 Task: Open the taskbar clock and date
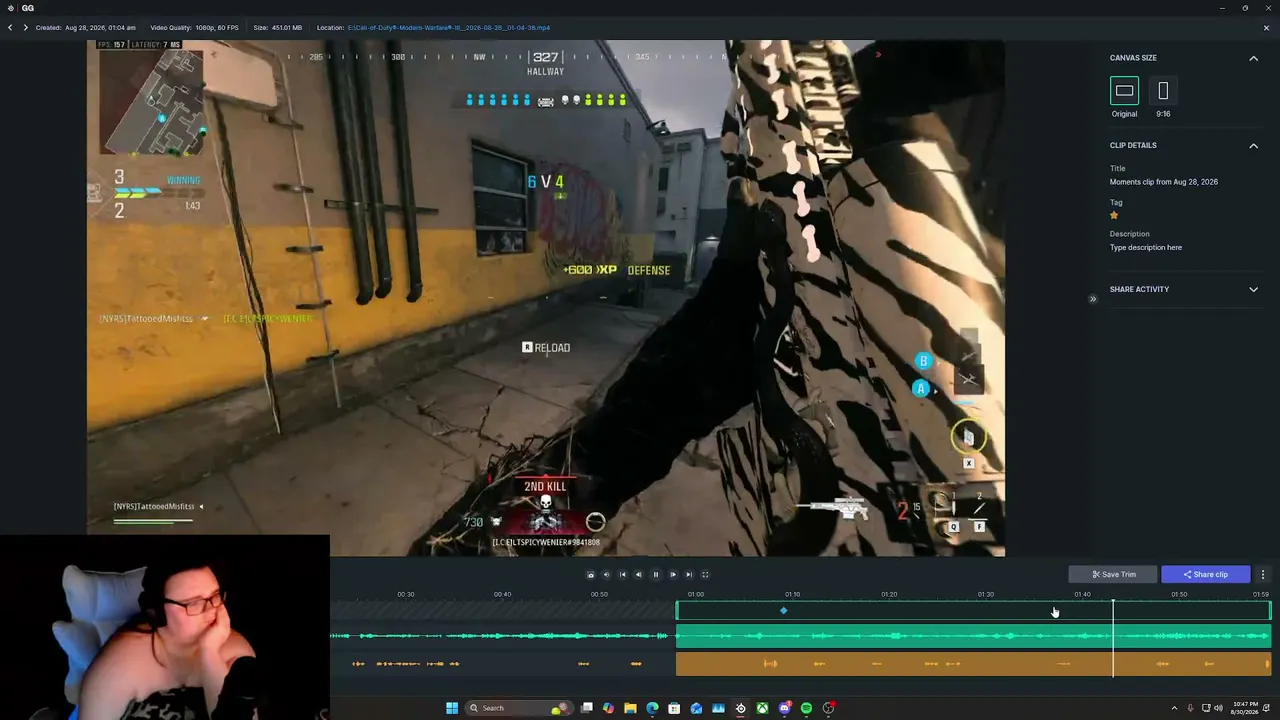coord(1245,708)
